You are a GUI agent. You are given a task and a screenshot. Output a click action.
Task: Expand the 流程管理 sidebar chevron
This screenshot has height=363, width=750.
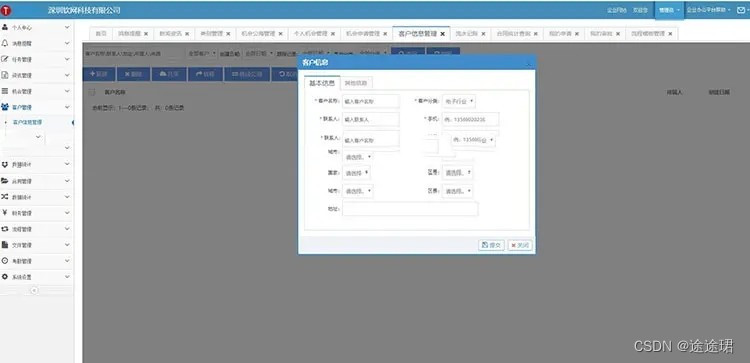point(67,229)
